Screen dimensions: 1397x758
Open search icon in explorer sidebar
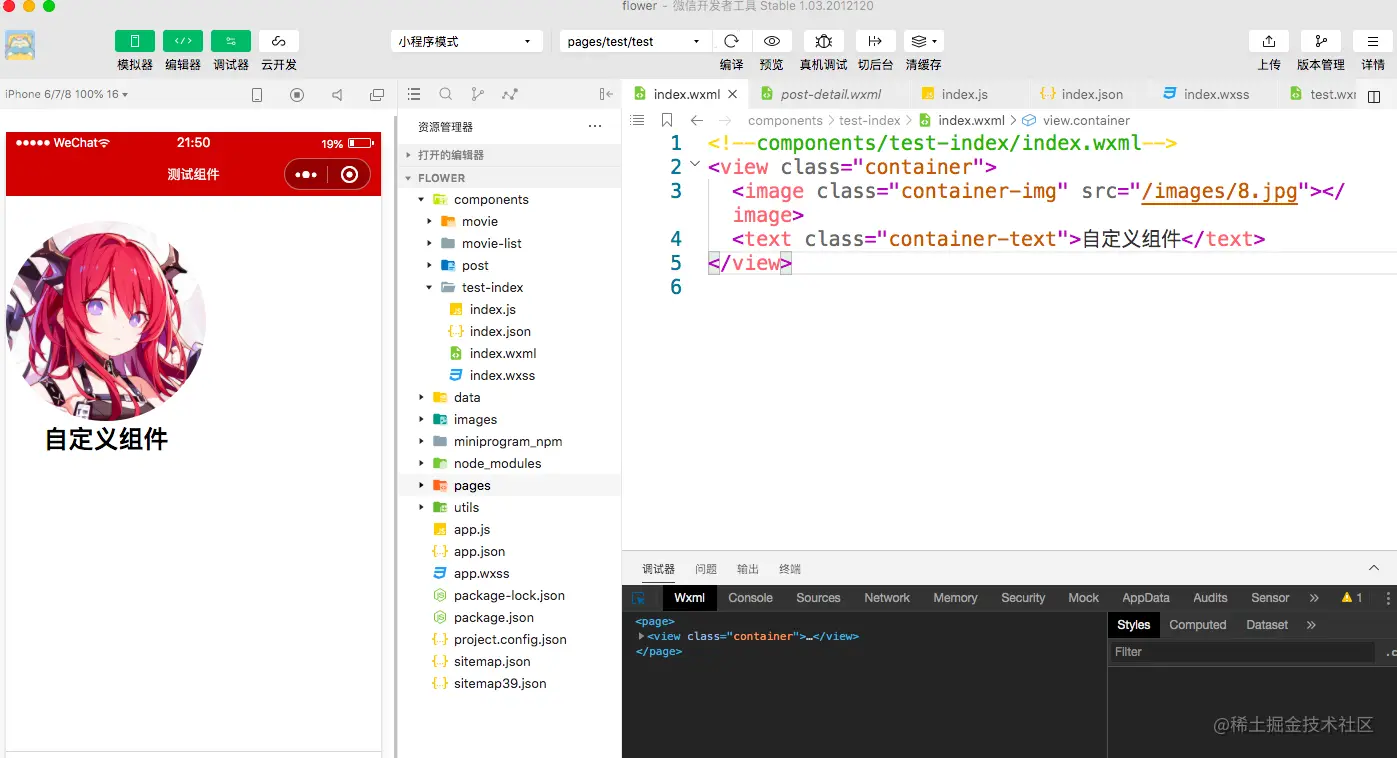(446, 94)
